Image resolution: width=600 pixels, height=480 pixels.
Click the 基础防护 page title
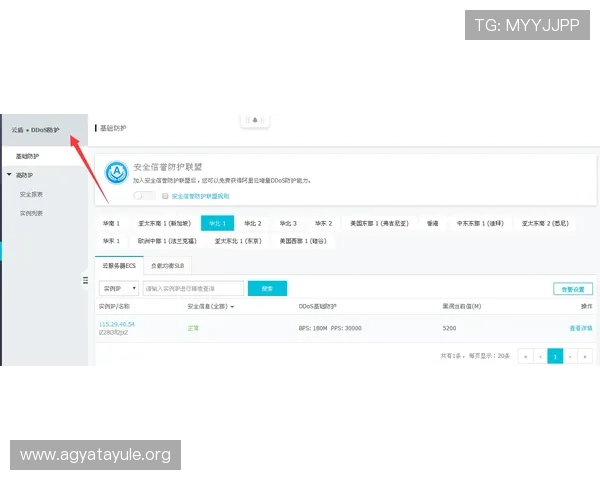click(x=113, y=128)
